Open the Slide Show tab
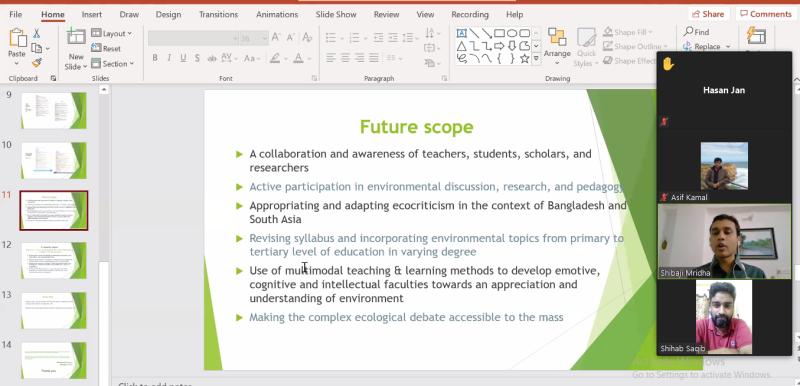800x386 pixels. pyautogui.click(x=336, y=14)
